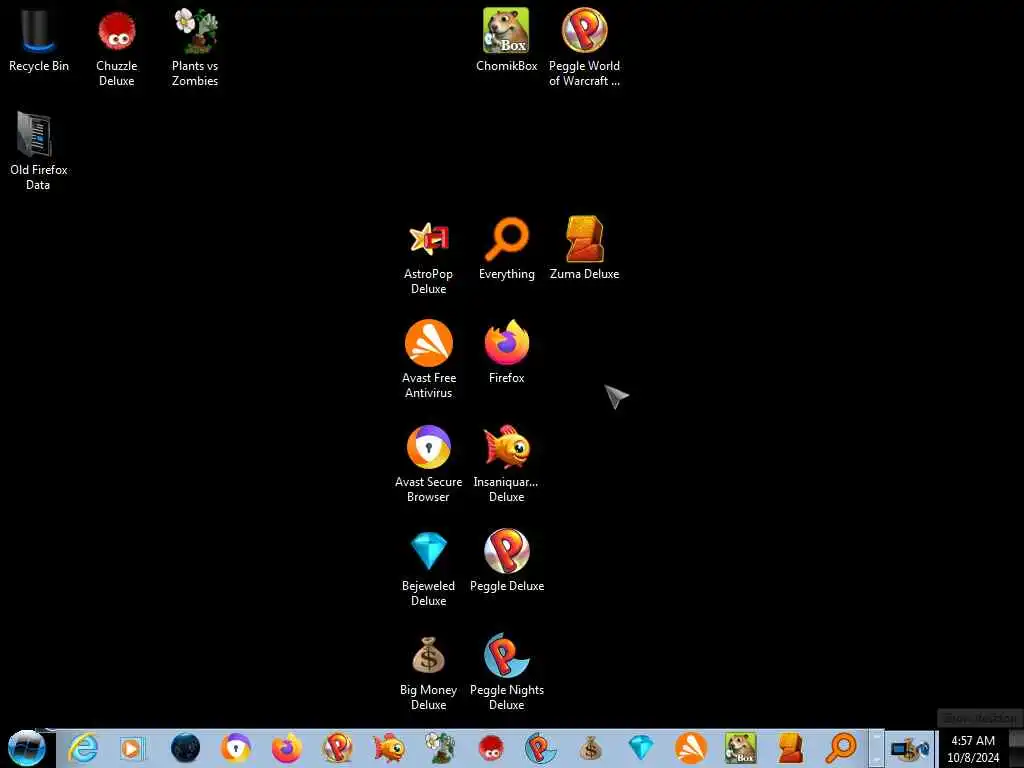Image resolution: width=1024 pixels, height=768 pixels.
Task: Select the Everything desktop shortcut
Action: [506, 248]
